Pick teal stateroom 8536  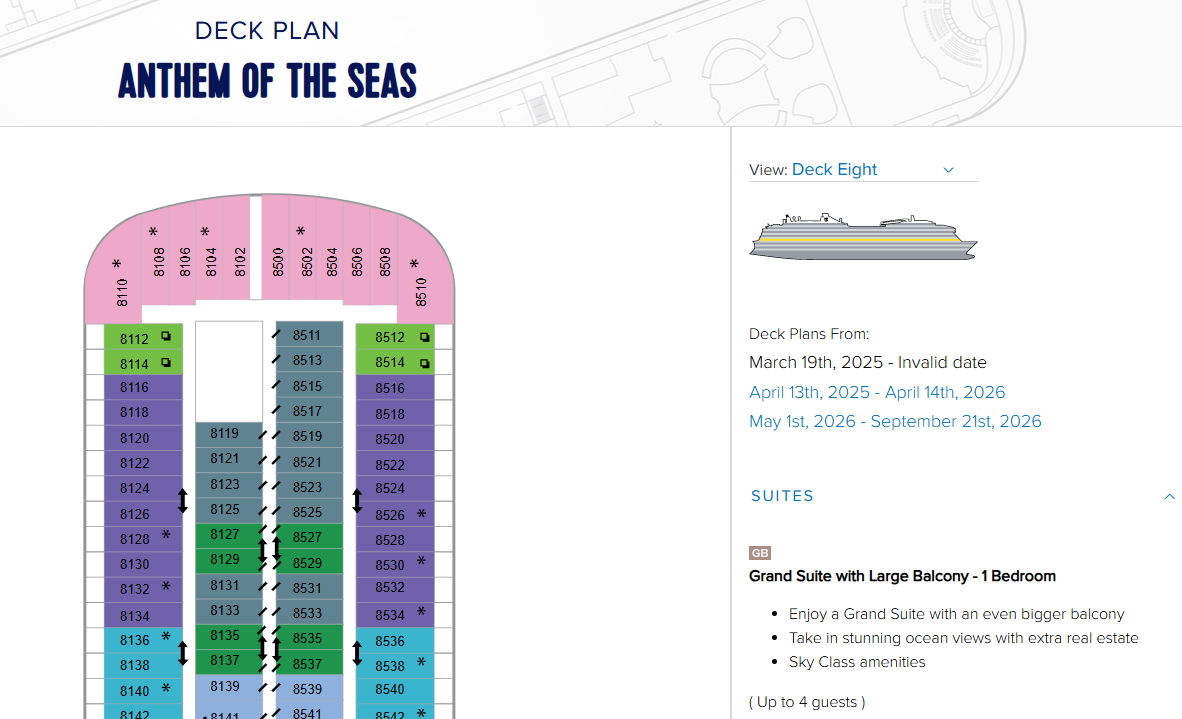(395, 641)
